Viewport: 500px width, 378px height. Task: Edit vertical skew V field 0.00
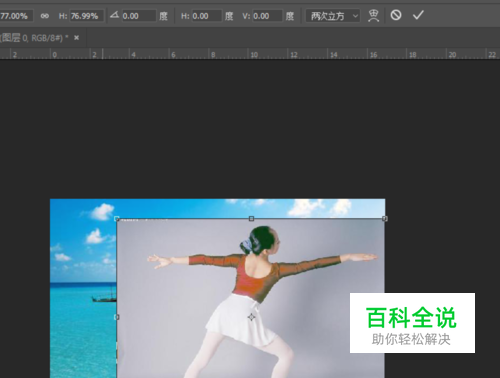tap(267, 16)
